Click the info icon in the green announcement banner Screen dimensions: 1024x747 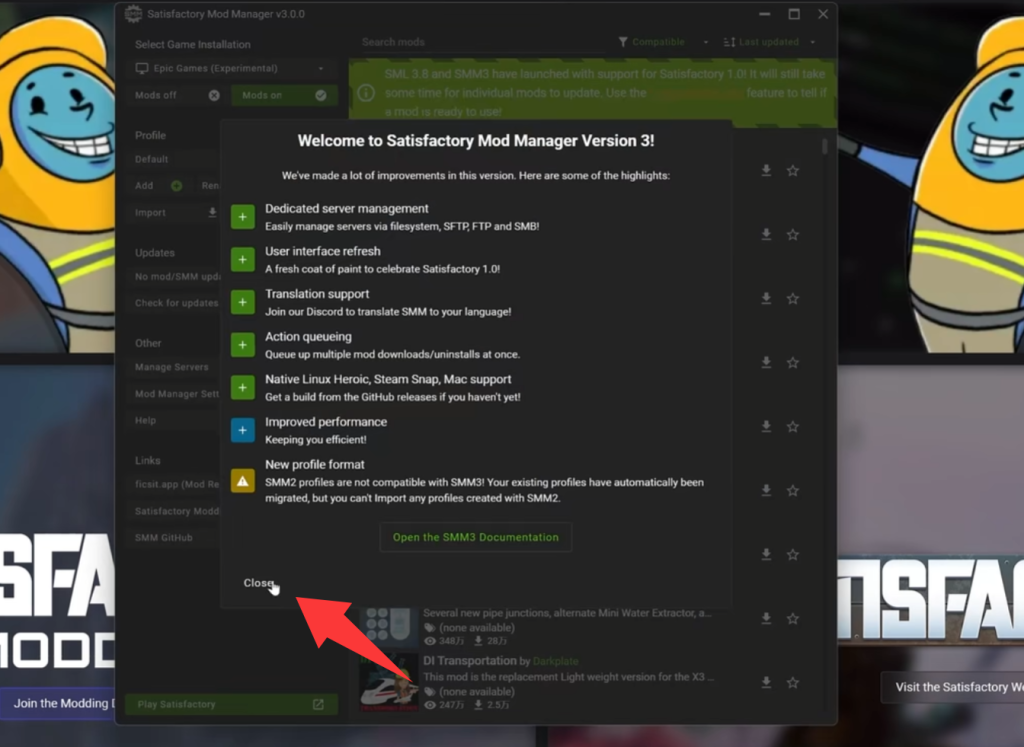pos(366,93)
